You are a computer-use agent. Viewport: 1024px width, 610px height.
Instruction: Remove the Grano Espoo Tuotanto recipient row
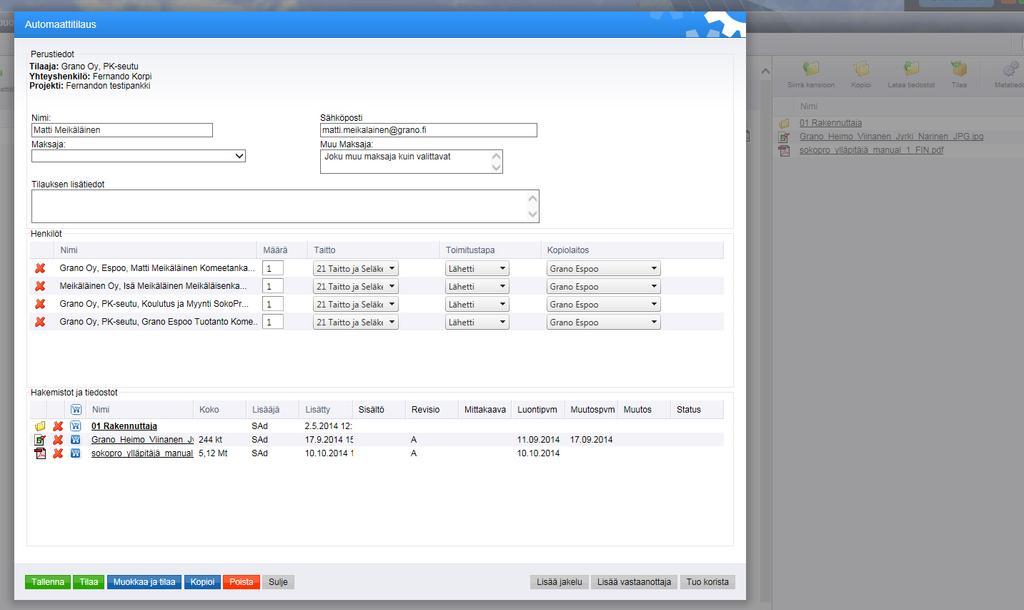click(x=40, y=322)
